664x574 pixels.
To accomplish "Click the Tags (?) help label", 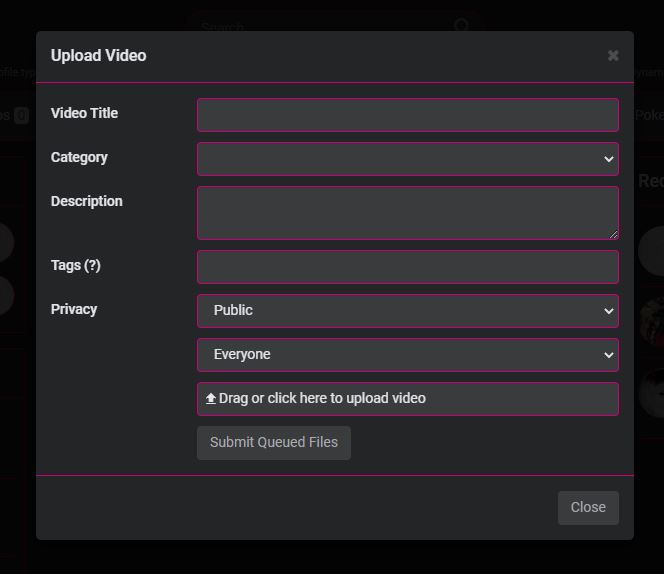I will point(76,265).
